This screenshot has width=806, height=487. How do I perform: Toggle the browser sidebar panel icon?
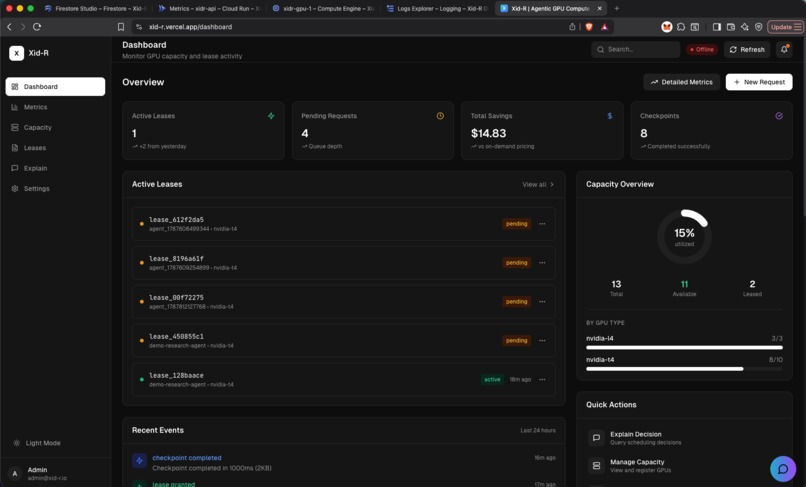(717, 27)
